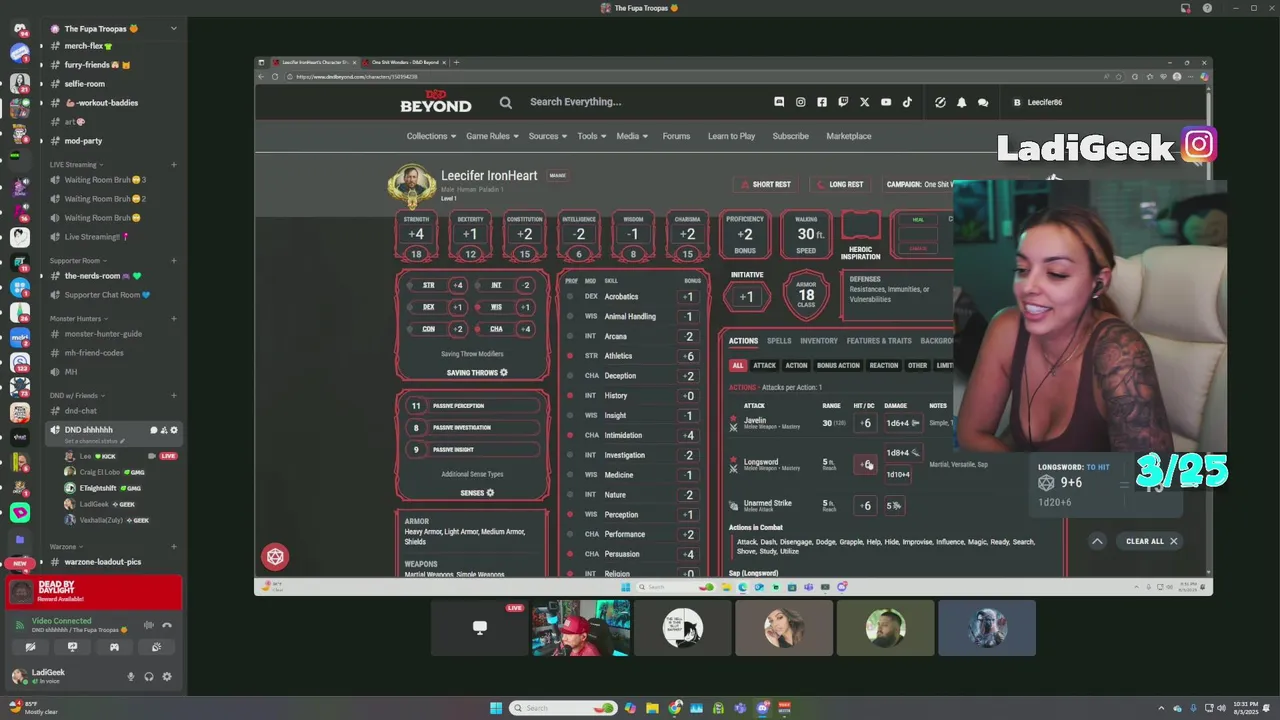Switch to Features & Traits tab
This screenshot has width=1280, height=720.
pyautogui.click(x=879, y=341)
